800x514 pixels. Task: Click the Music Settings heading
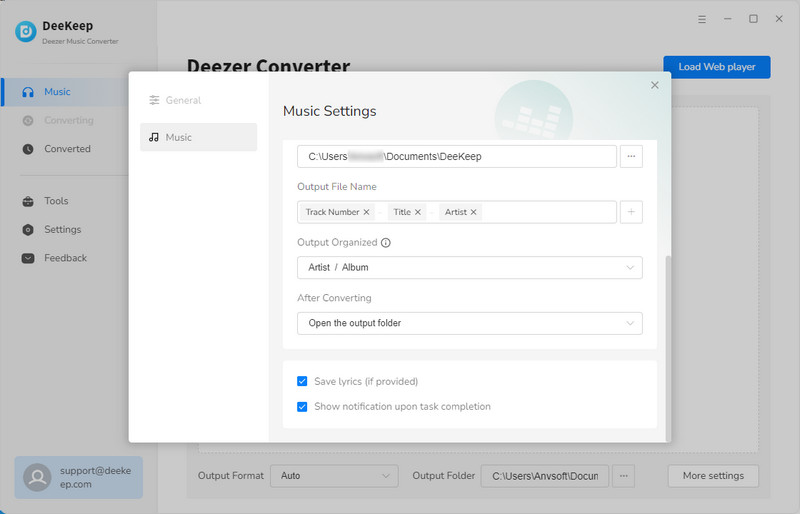(x=330, y=111)
